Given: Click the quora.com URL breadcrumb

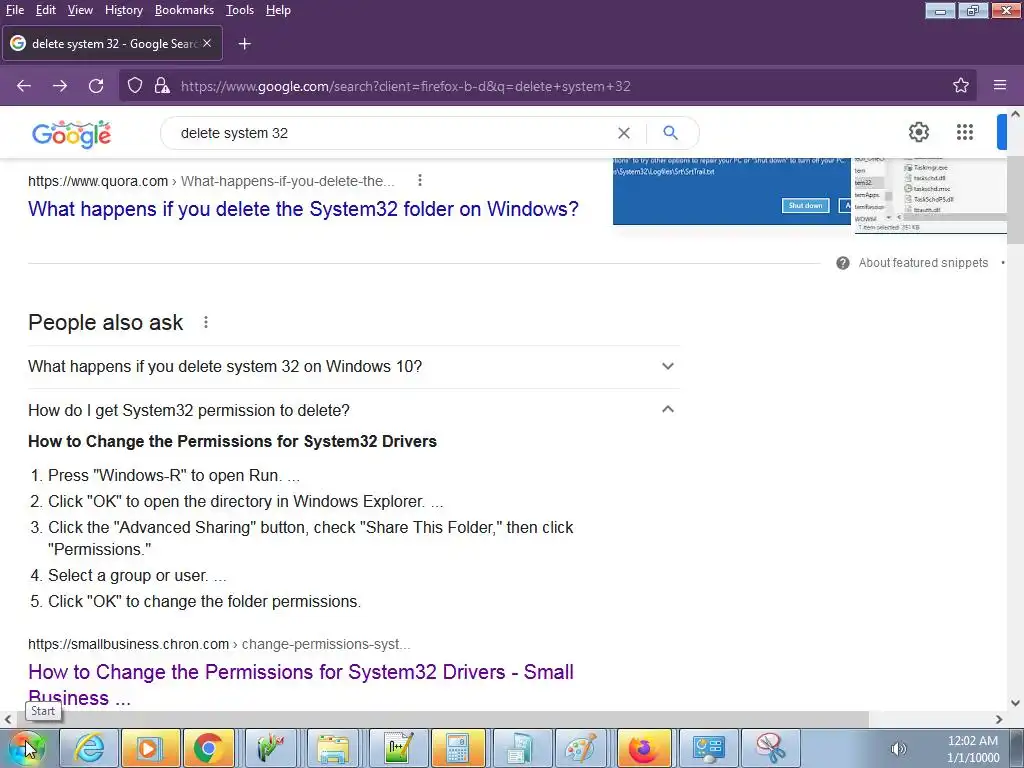Looking at the screenshot, I should click(x=211, y=181).
